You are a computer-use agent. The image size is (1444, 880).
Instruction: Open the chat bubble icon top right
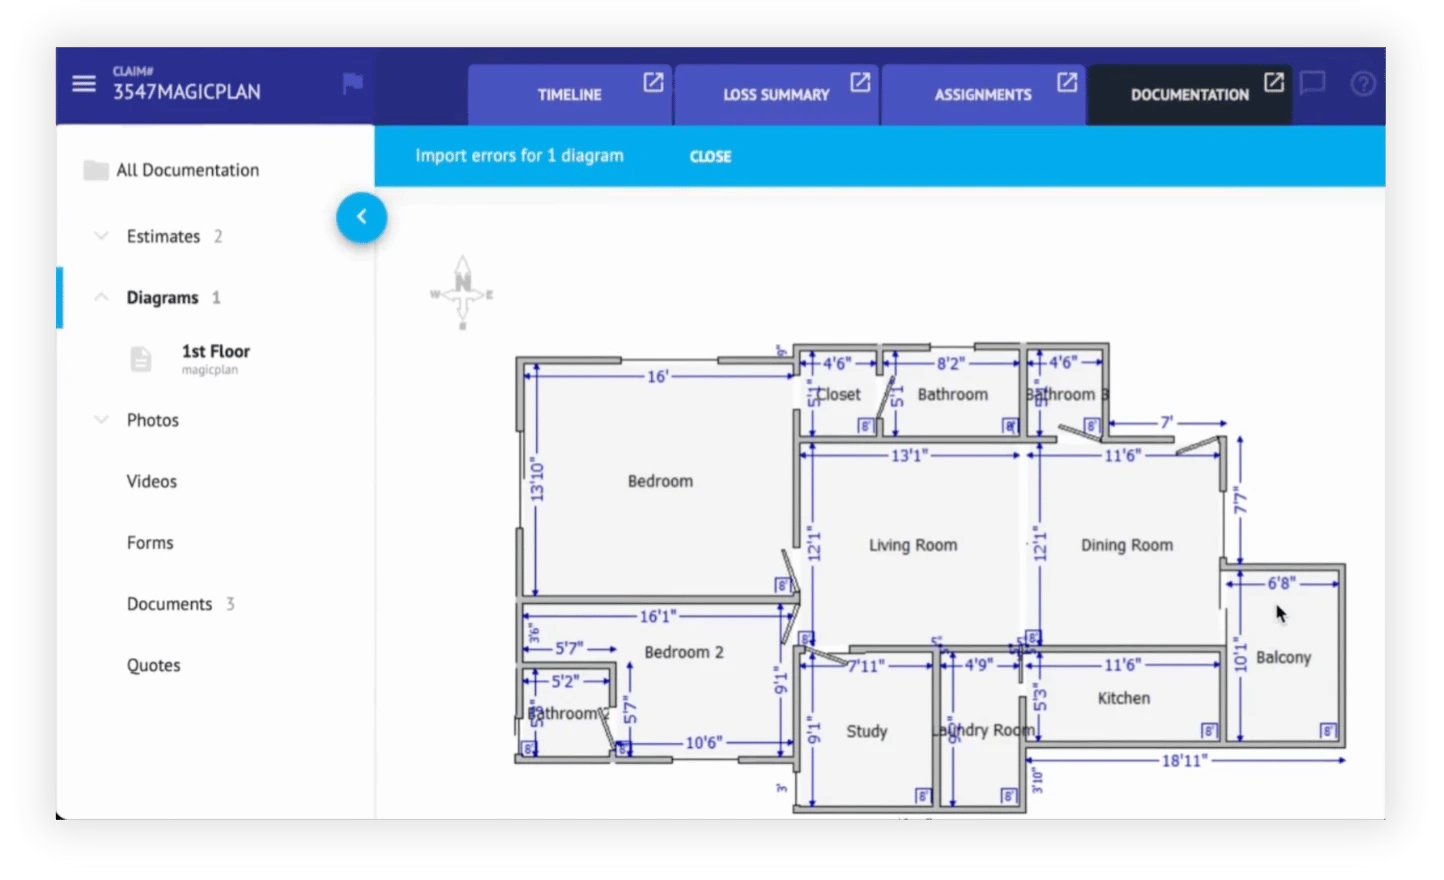1311,84
